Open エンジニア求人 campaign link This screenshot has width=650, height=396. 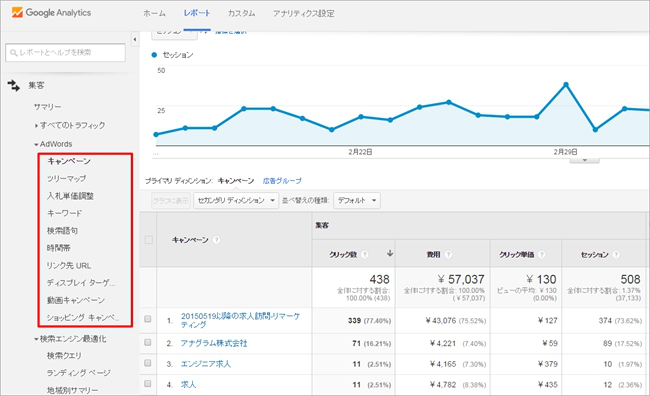[x=206, y=364]
